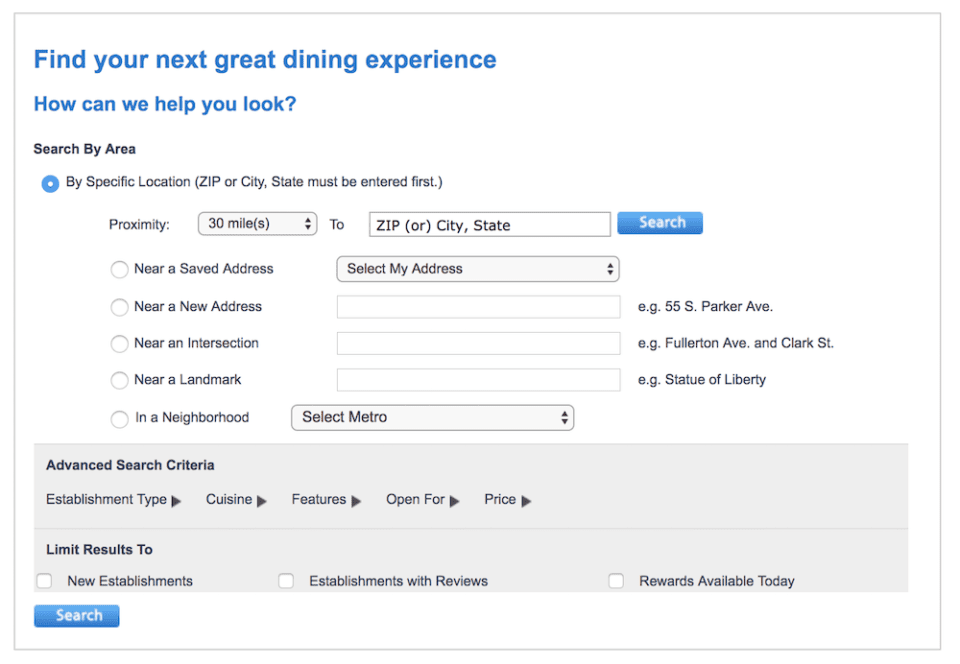960x664 pixels.
Task: Click the ZIP or City, State field
Action: click(488, 224)
